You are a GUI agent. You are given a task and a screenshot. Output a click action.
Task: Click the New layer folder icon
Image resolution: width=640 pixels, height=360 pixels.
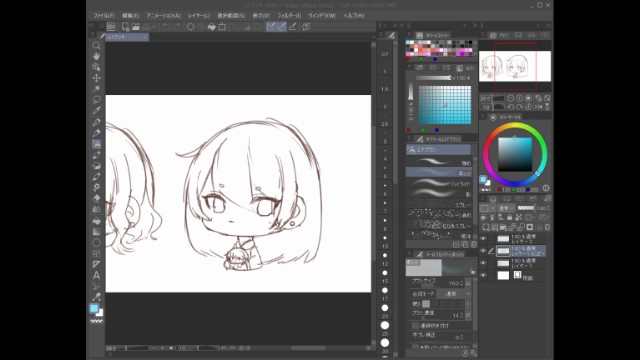click(503, 227)
